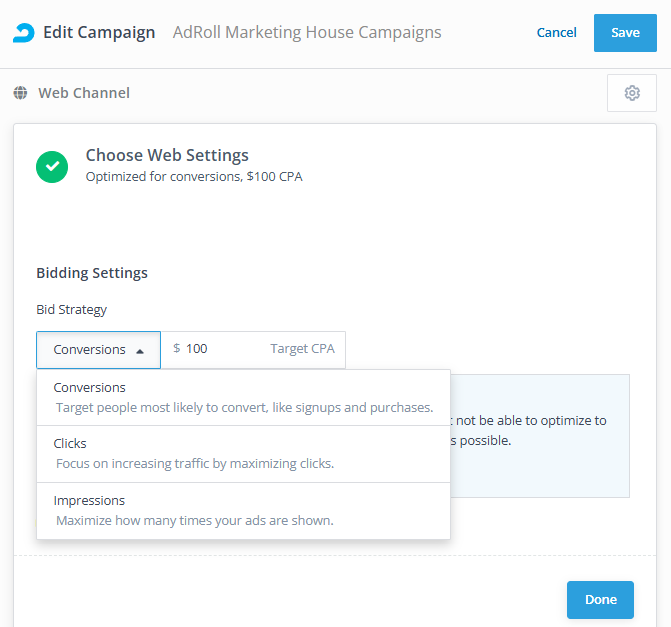The width and height of the screenshot is (671, 627).
Task: Click the Web Channel section label
Action: pyautogui.click(x=84, y=93)
